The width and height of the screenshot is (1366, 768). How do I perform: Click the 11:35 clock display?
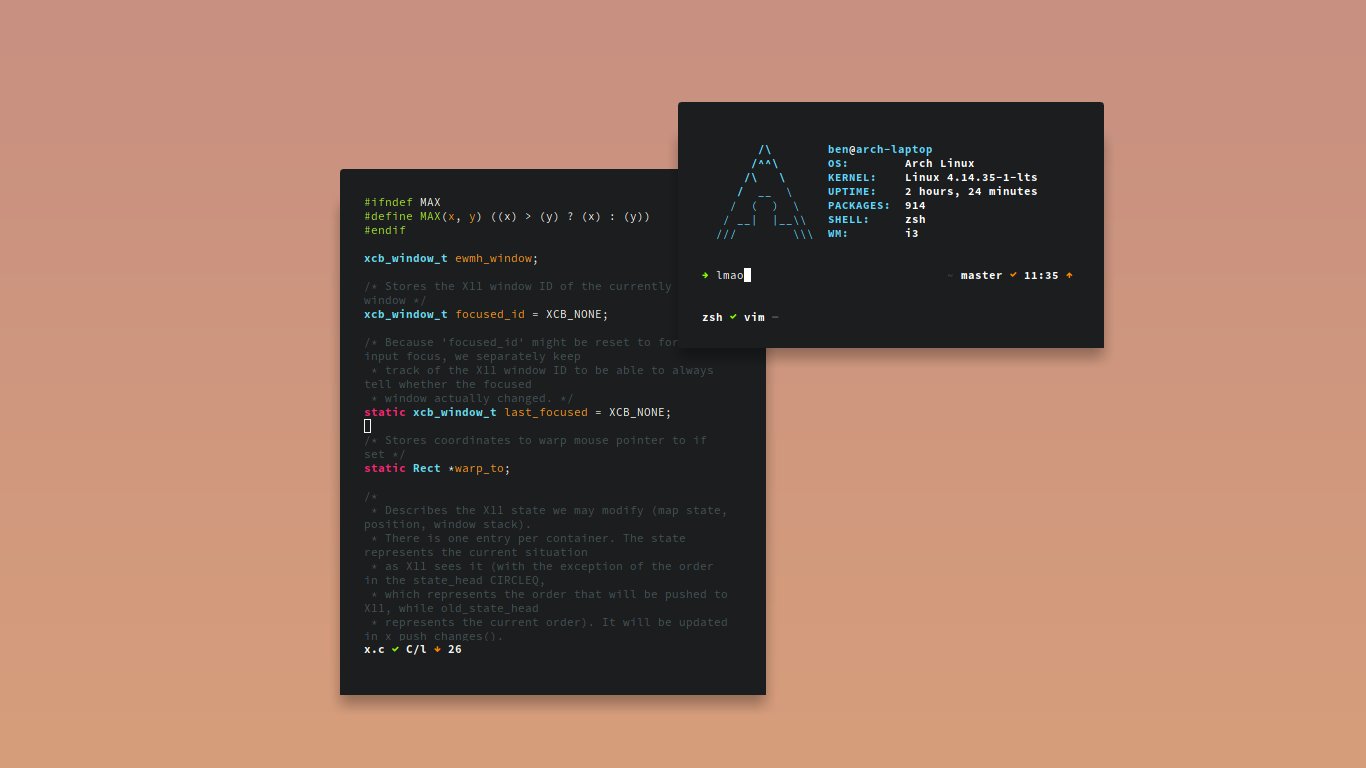(x=1039, y=275)
